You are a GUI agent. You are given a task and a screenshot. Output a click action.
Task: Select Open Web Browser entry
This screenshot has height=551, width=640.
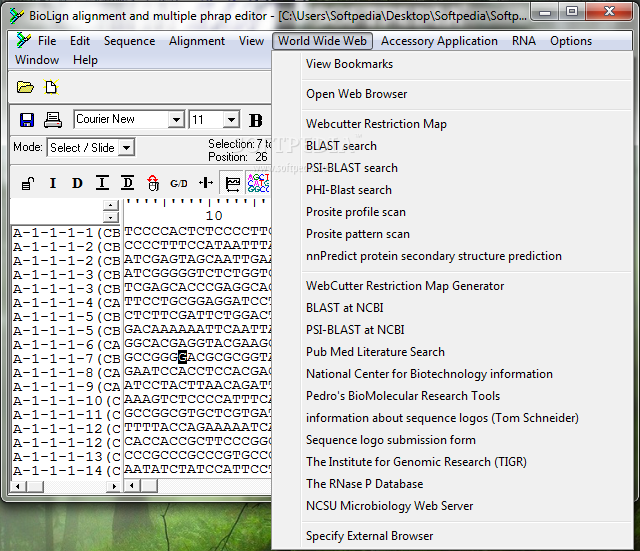pos(453,94)
